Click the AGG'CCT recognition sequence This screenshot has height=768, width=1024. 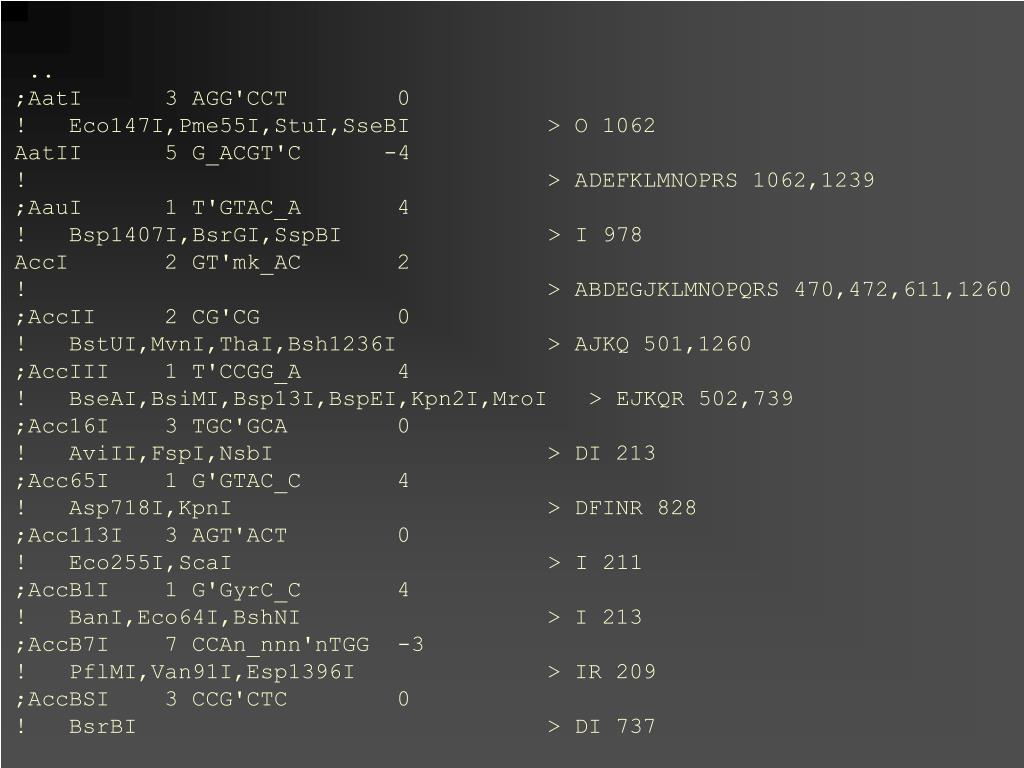click(x=240, y=99)
